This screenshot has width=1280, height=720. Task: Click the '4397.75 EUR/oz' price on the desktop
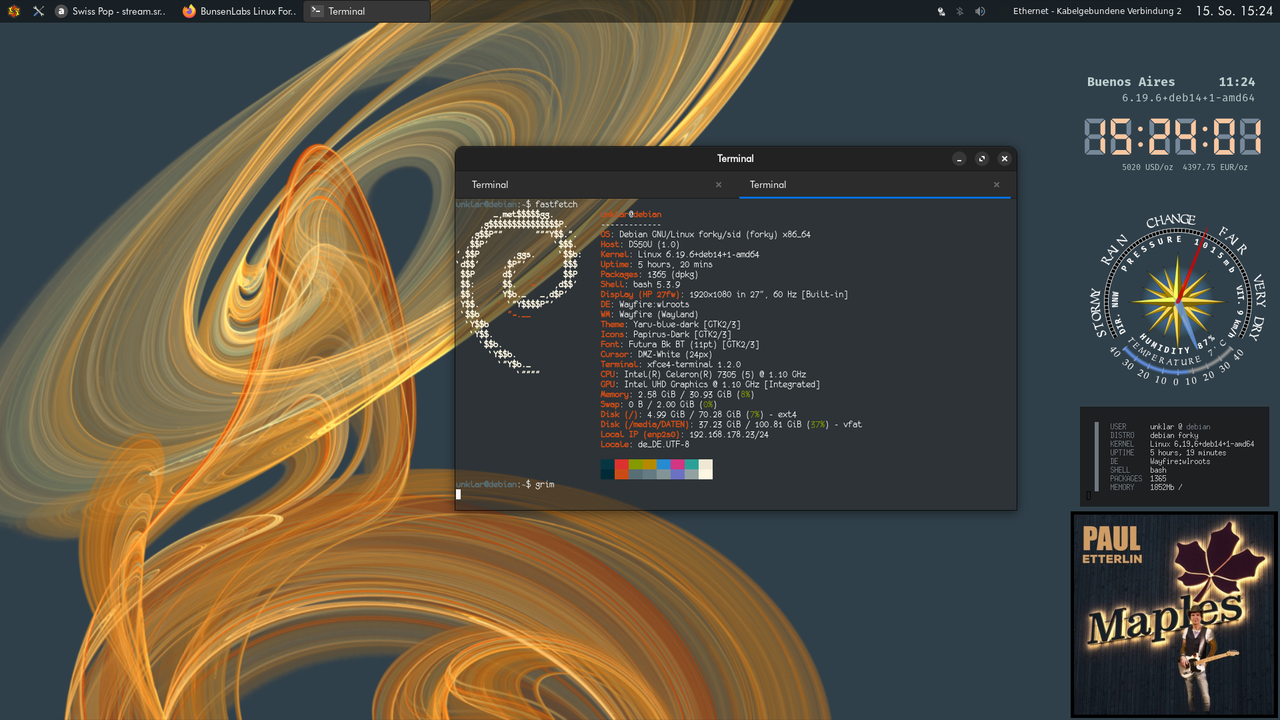point(1215,167)
